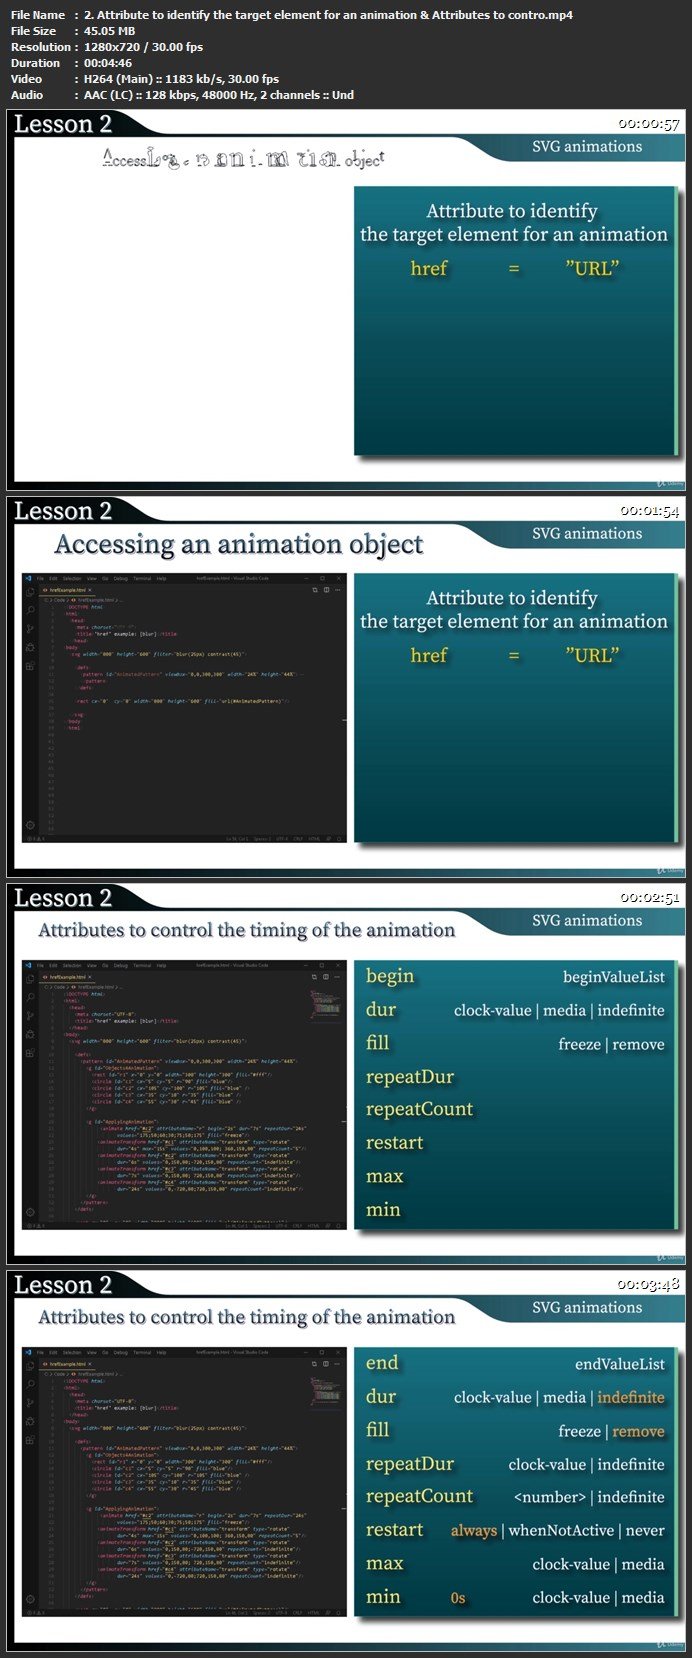Click "URL" text in the 00:01:54 frame

coord(592,655)
